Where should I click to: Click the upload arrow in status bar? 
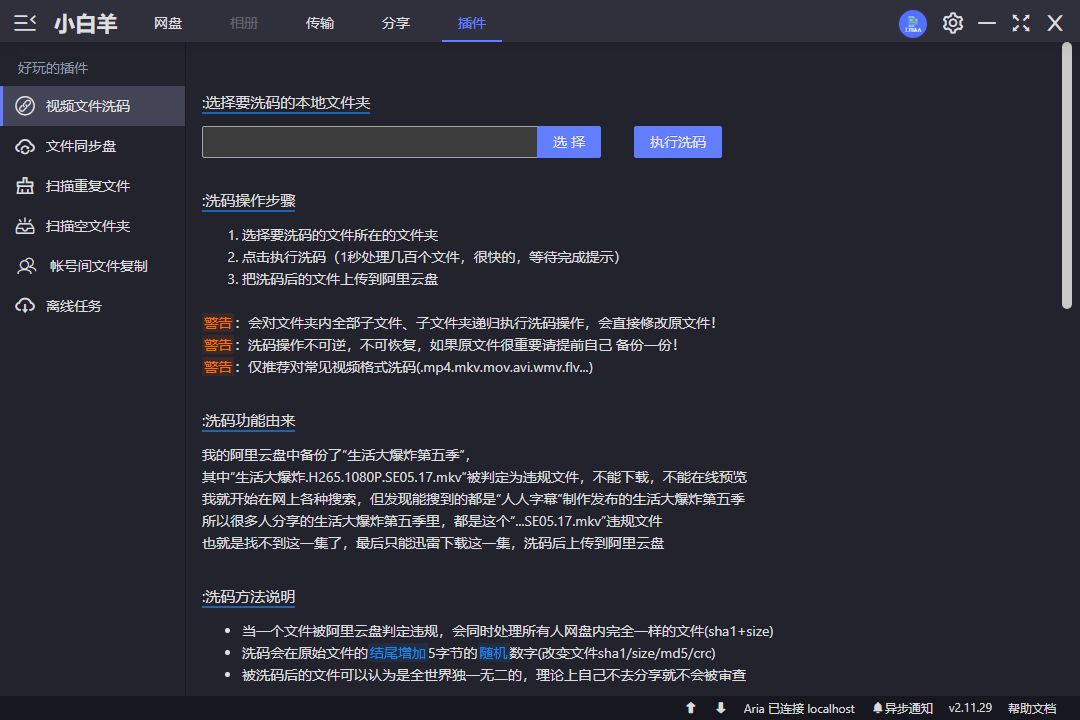pos(690,708)
